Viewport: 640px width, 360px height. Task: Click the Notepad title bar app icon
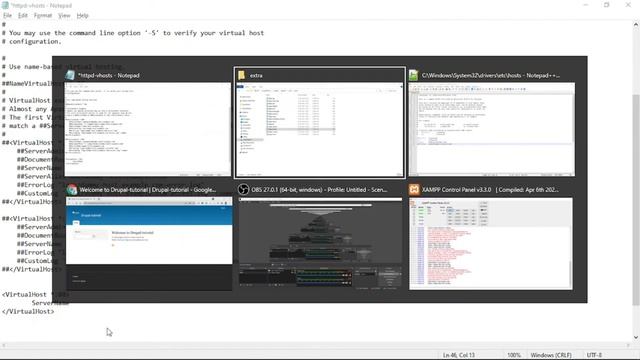click(x=5, y=5)
